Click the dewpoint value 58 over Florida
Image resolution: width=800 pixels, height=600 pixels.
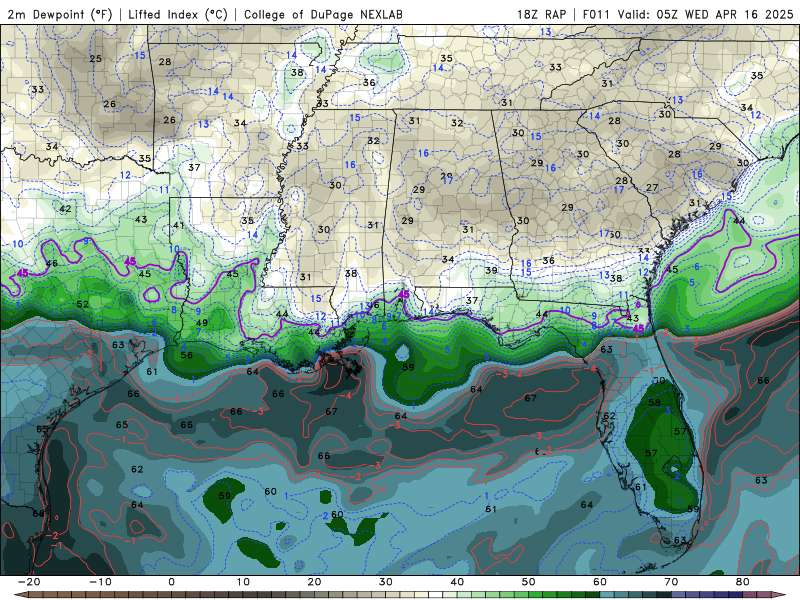pyautogui.click(x=655, y=402)
